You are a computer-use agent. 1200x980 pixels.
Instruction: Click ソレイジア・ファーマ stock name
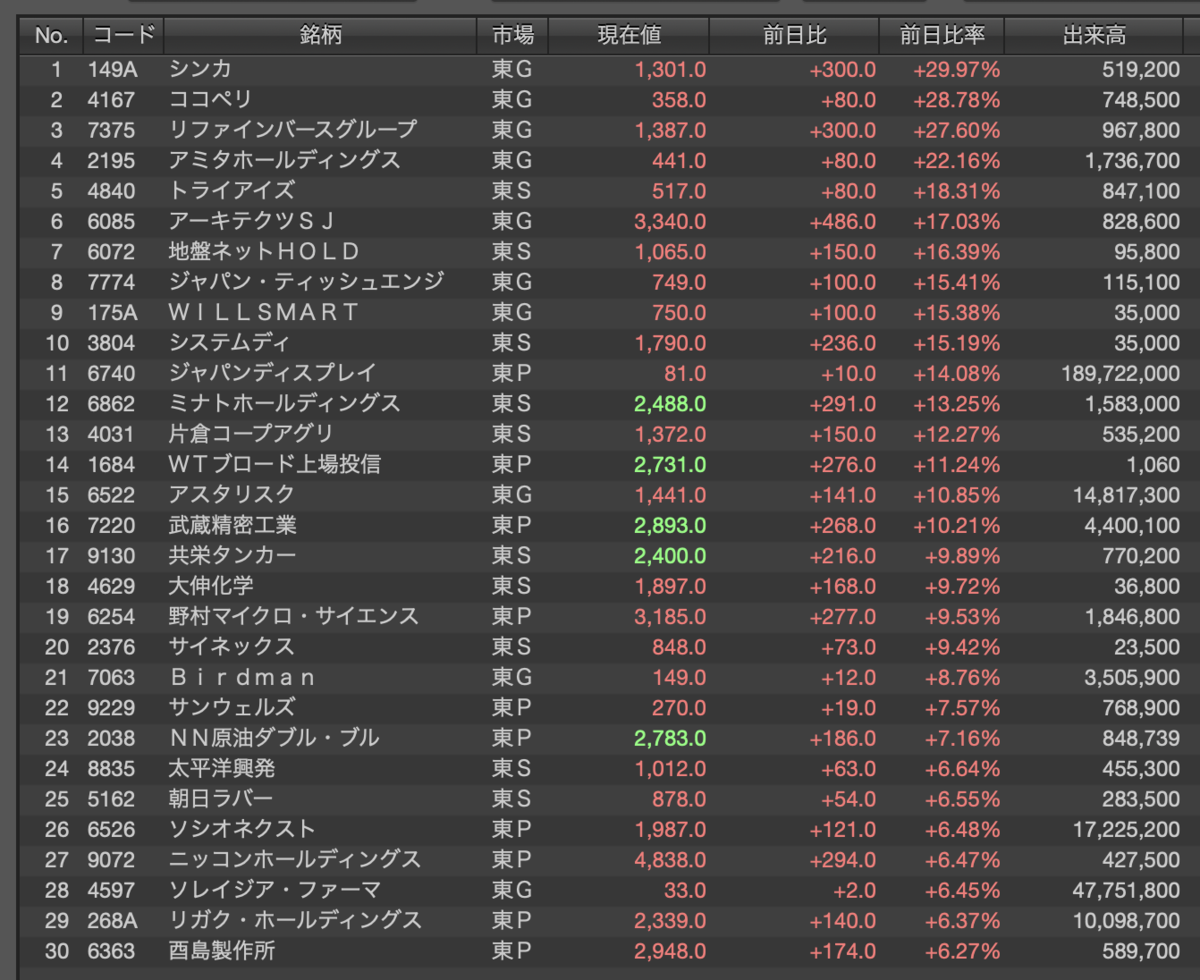pyautogui.click(x=275, y=889)
